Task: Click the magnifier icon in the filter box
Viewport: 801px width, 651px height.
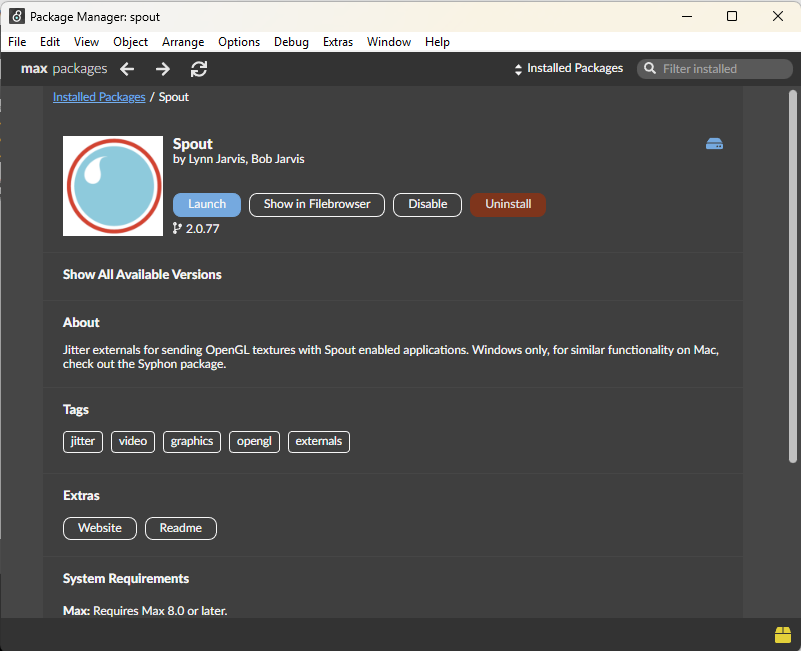Action: click(x=650, y=68)
